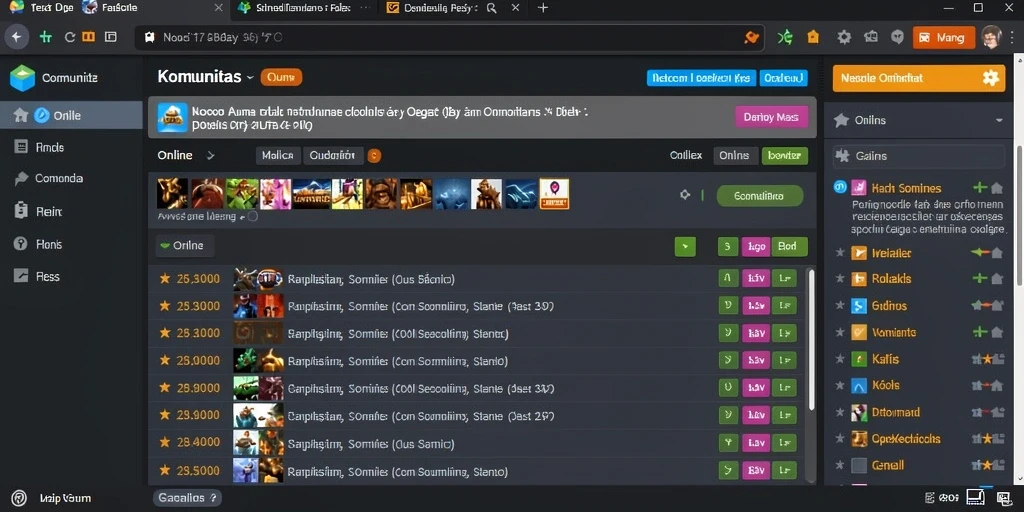Click the pink Darloy Mas button

(771, 118)
